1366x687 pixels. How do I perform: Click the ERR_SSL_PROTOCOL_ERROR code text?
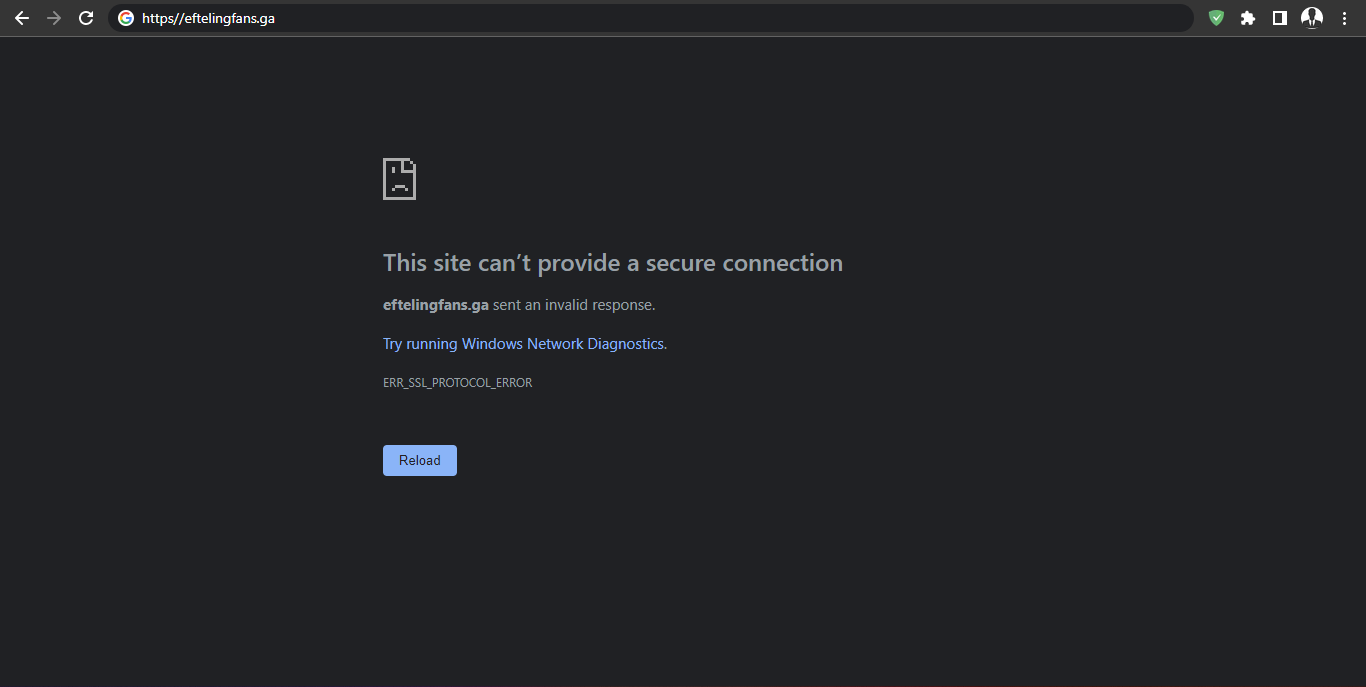[457, 383]
